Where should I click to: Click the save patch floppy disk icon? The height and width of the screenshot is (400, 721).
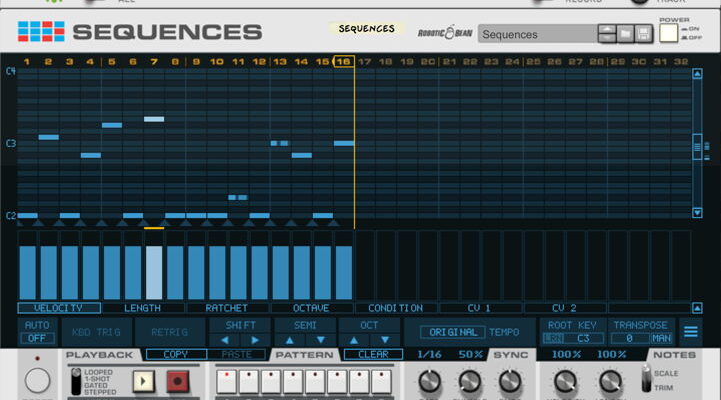pyautogui.click(x=645, y=34)
